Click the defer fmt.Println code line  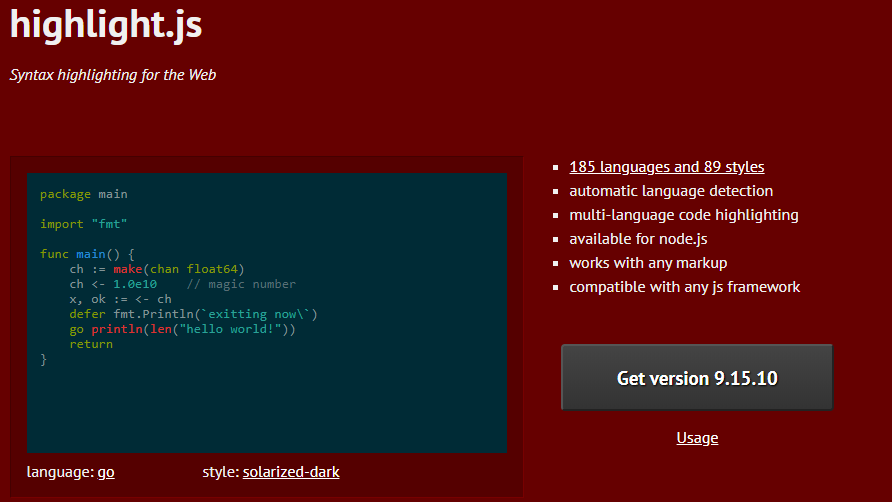coord(193,314)
